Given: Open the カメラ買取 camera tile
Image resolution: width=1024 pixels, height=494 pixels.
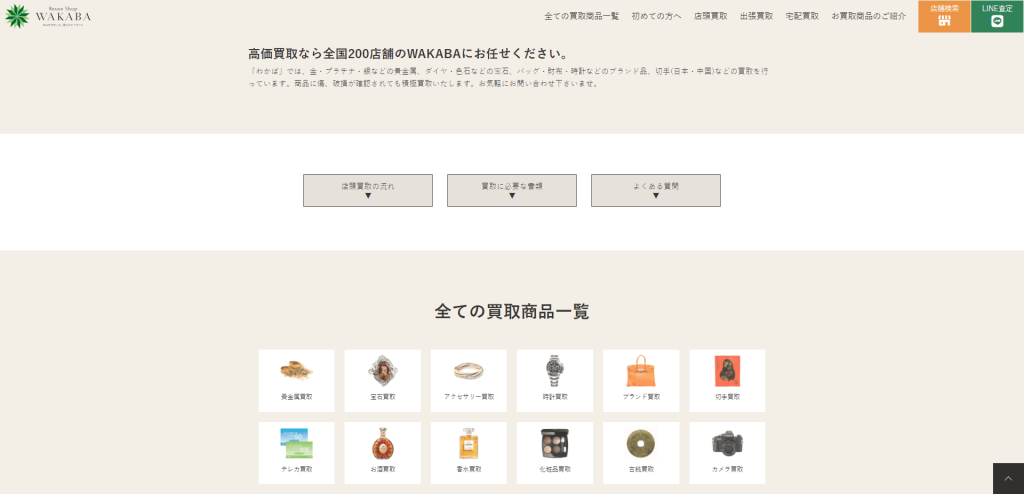Looking at the screenshot, I should 727,452.
